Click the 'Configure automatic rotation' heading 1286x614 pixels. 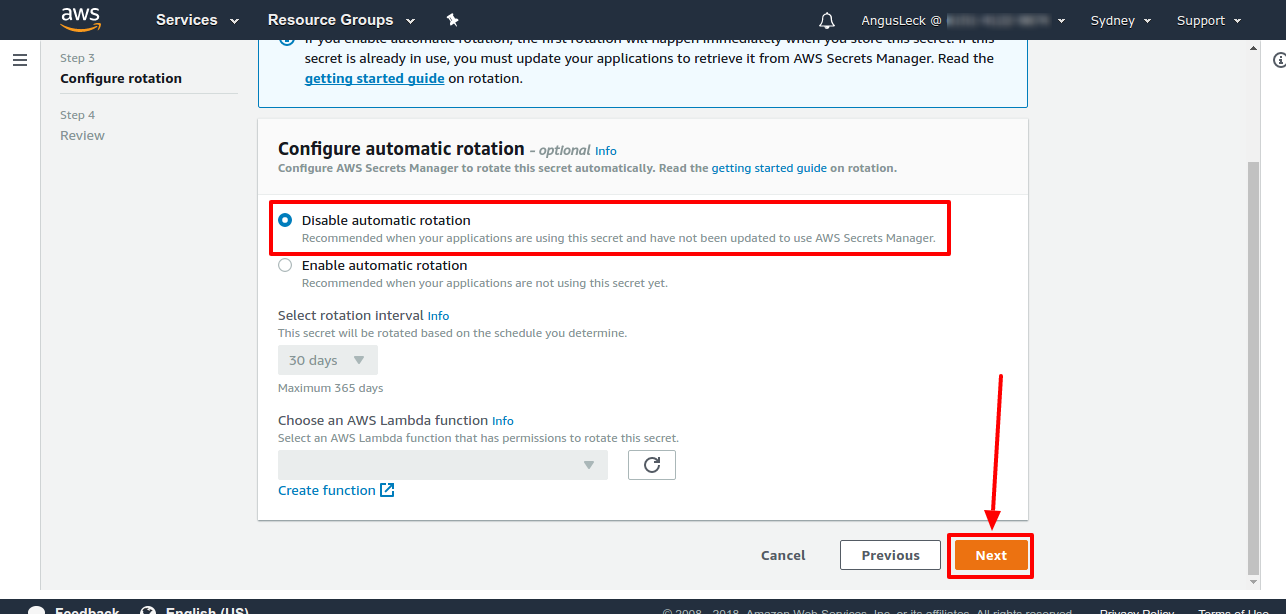pyautogui.click(x=401, y=149)
